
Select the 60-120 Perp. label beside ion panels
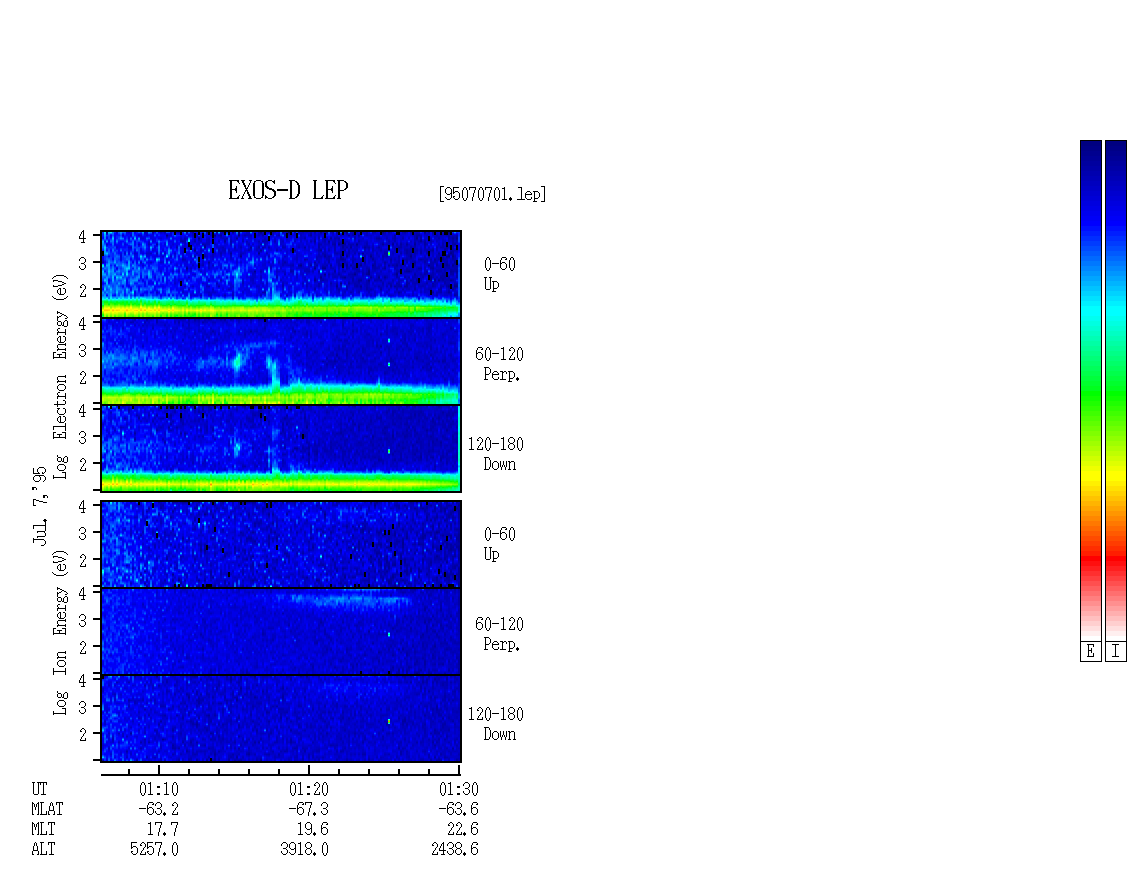click(x=499, y=634)
